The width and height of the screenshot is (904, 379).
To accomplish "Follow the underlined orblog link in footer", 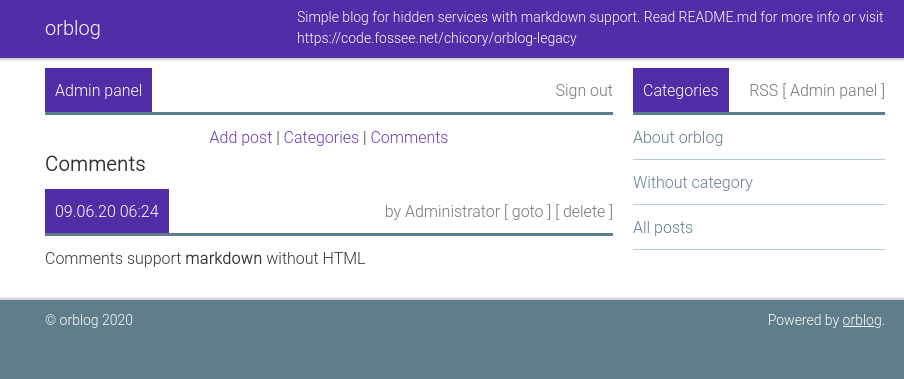I will [x=862, y=320].
